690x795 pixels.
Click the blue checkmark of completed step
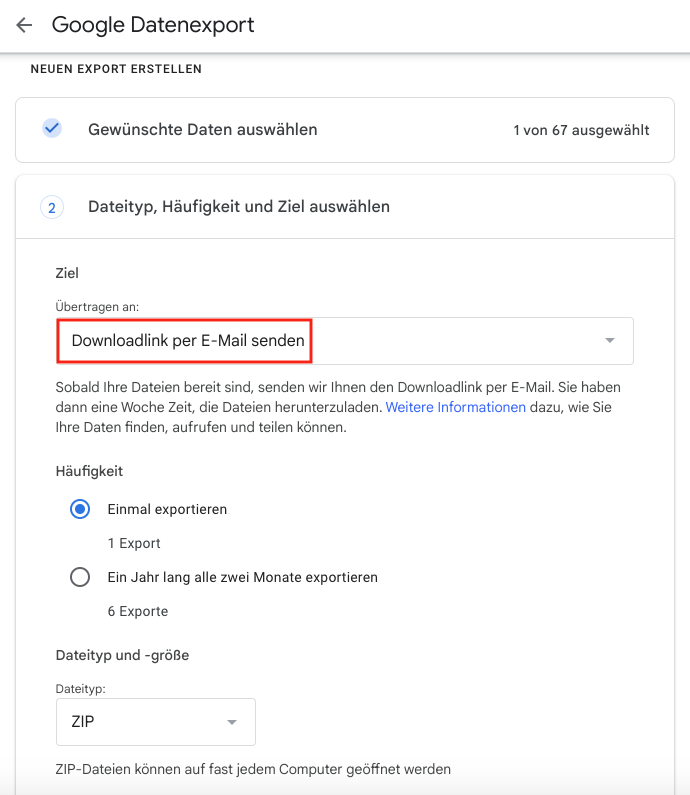pyautogui.click(x=52, y=129)
